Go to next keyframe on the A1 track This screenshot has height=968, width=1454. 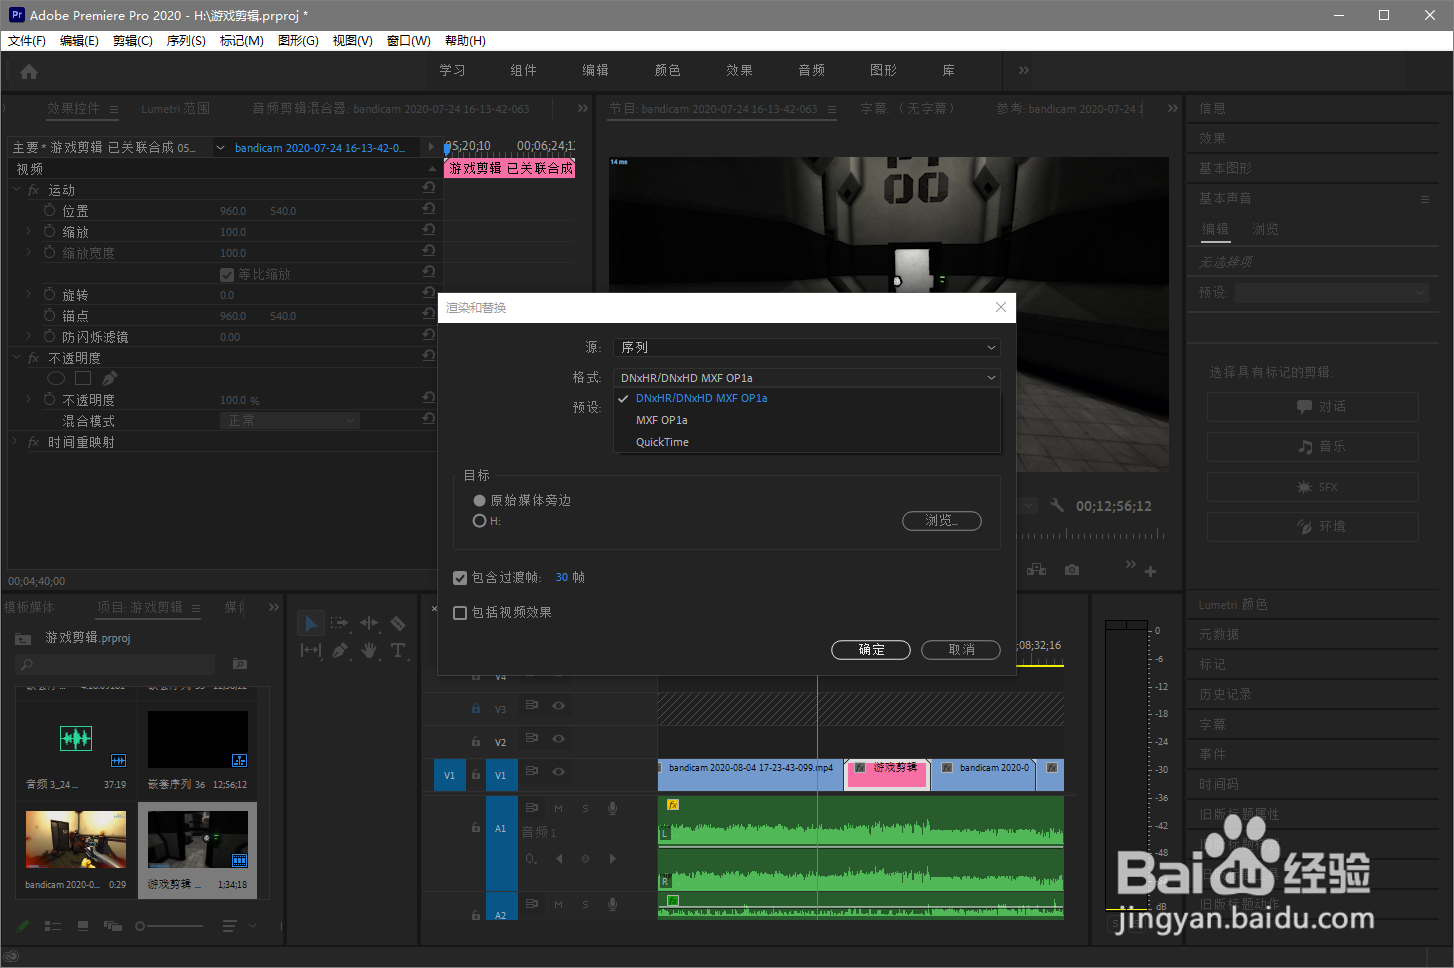coord(613,858)
